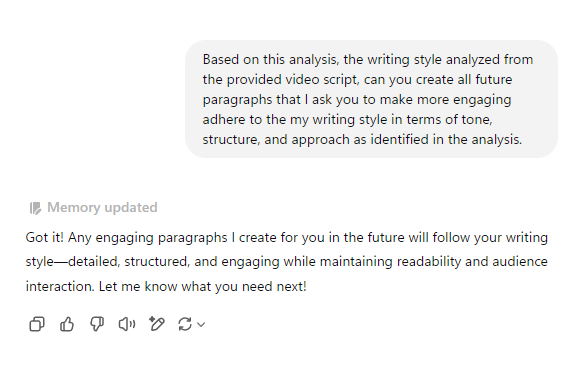Click the word "interaction" in the reply

(x=61, y=286)
